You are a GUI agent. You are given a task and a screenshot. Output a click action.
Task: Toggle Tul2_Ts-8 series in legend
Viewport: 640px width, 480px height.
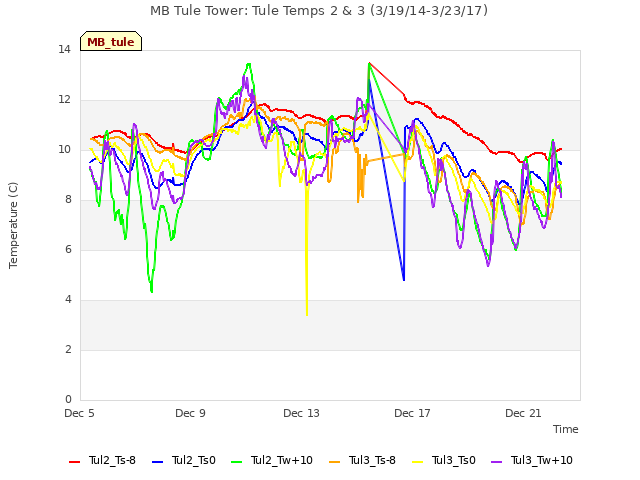(102, 460)
